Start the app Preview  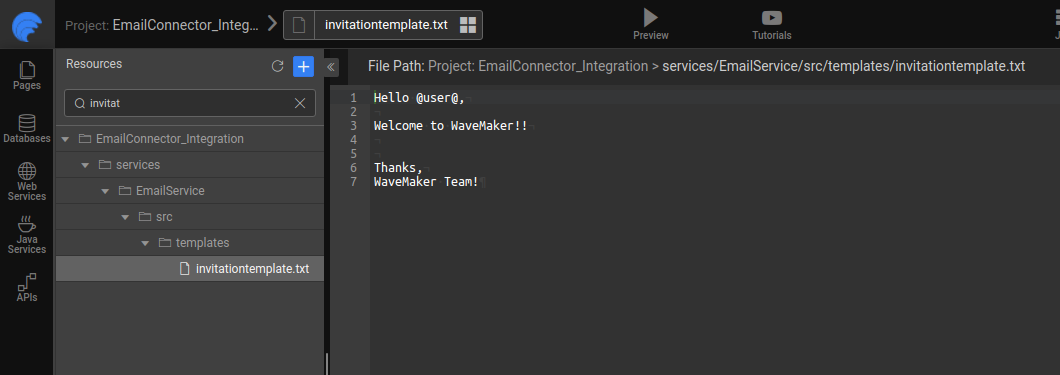pos(650,25)
